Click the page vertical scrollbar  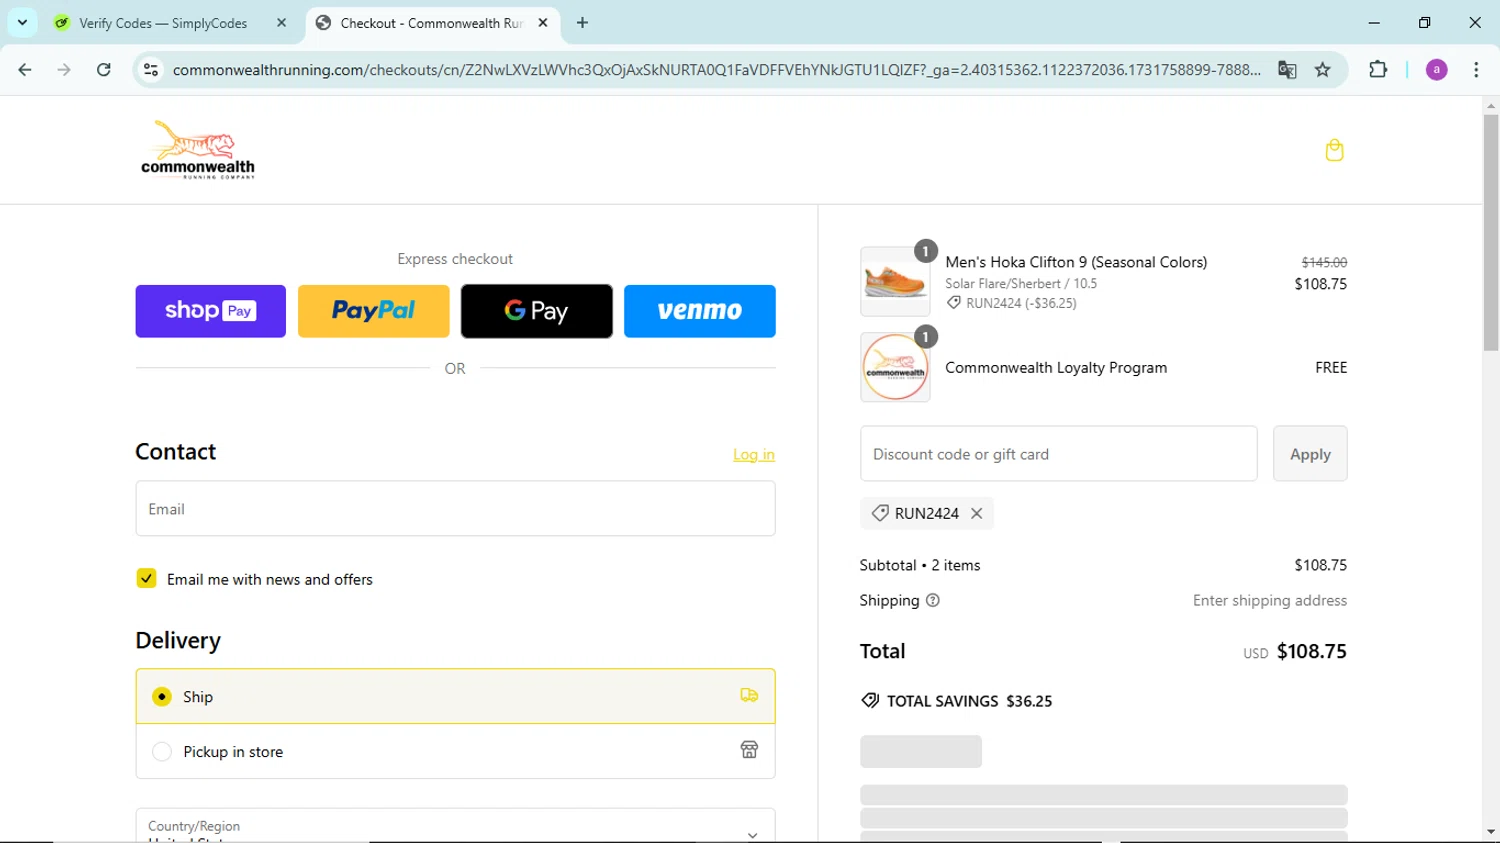pos(1491,232)
